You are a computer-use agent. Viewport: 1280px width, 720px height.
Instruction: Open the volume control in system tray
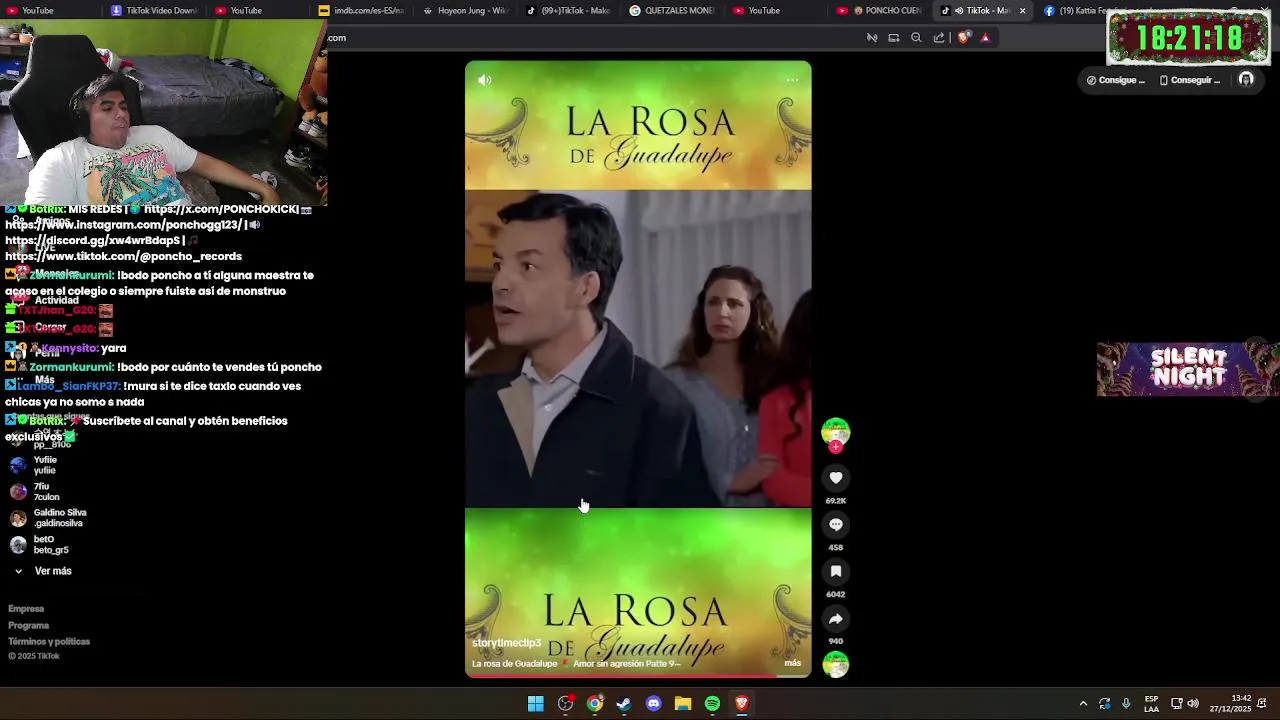(1193, 704)
